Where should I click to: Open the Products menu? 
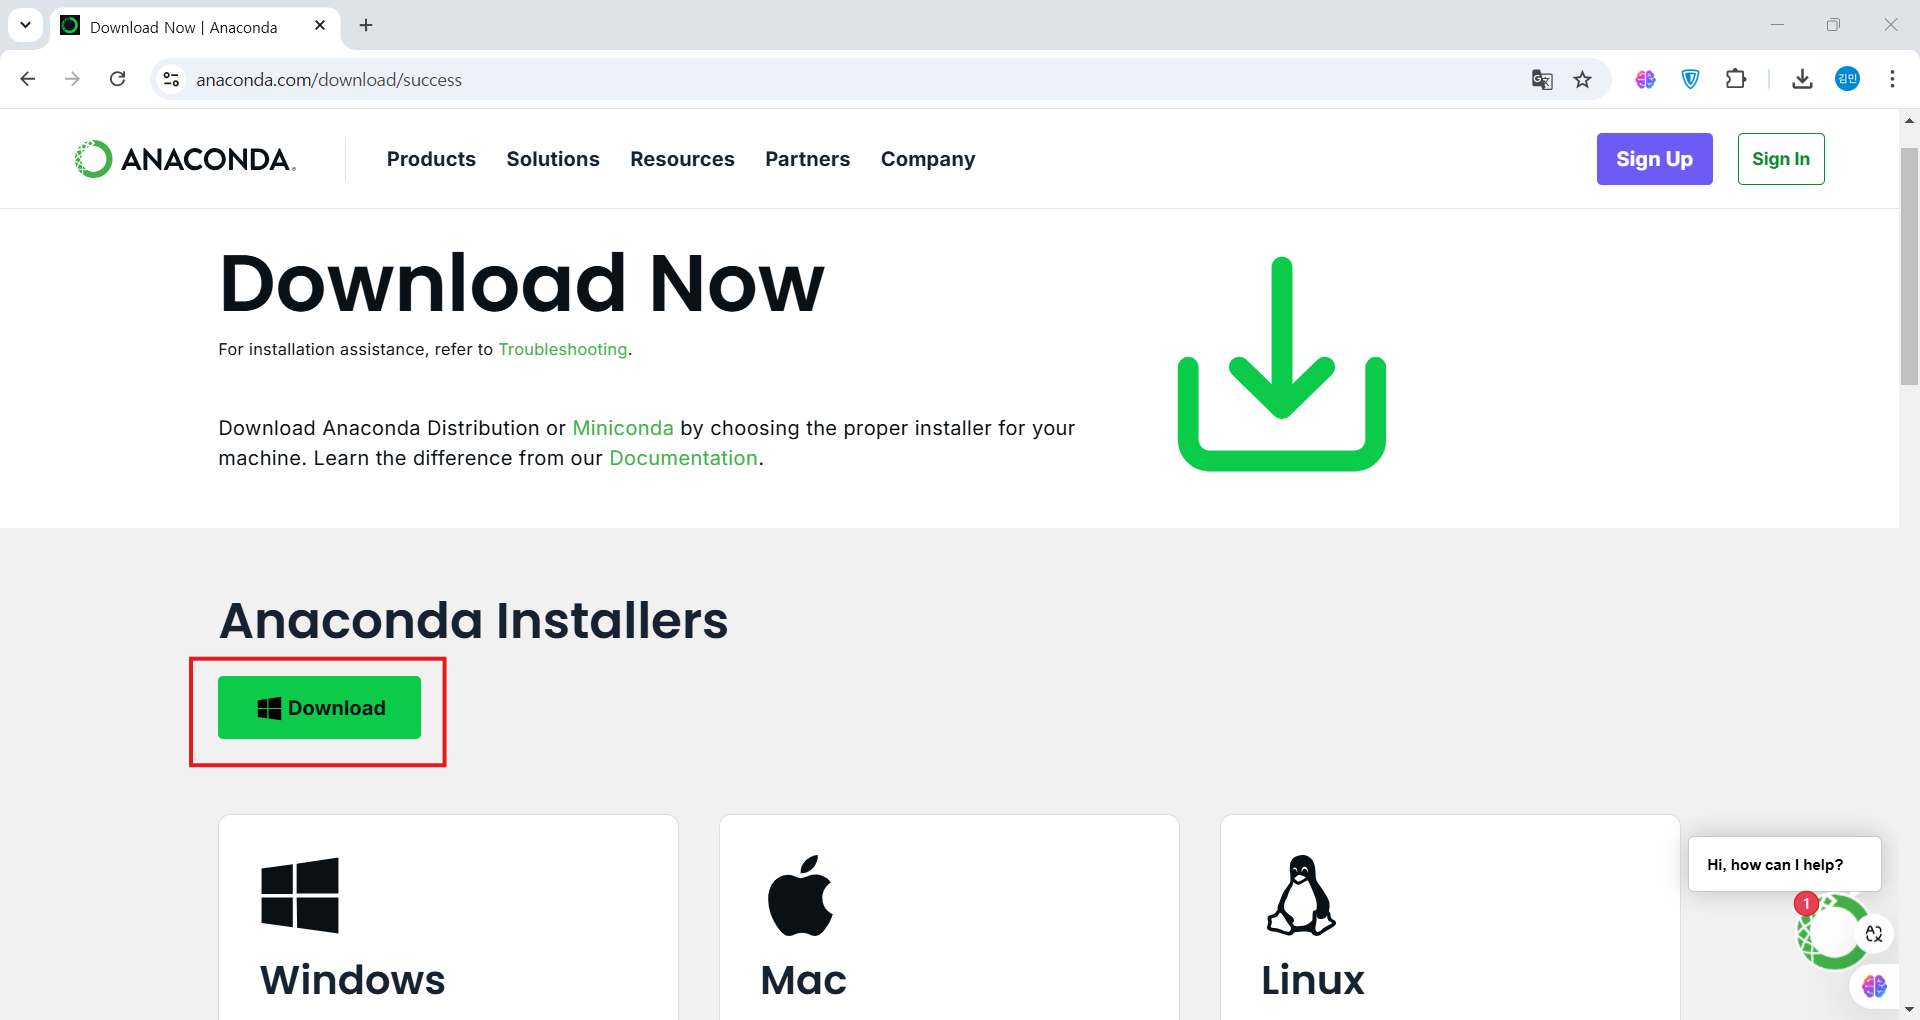[x=431, y=159]
